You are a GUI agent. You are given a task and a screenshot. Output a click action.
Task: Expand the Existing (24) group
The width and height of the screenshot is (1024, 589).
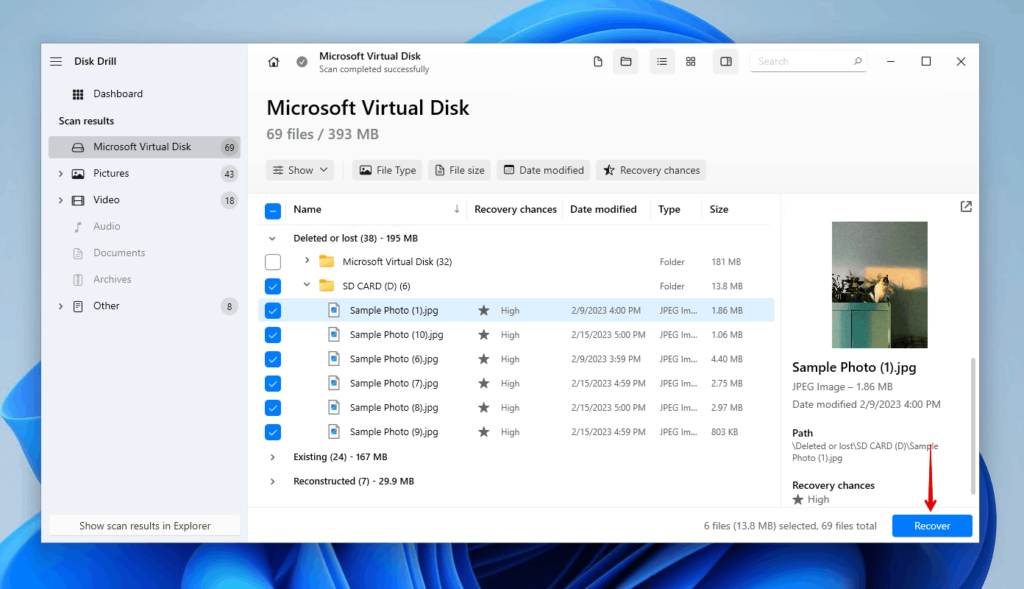point(273,457)
